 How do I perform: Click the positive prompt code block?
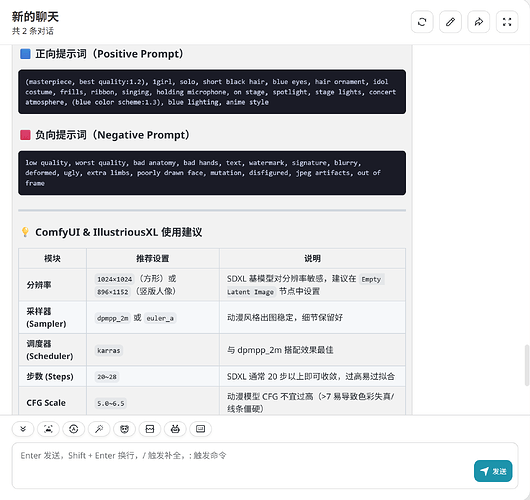tap(212, 92)
